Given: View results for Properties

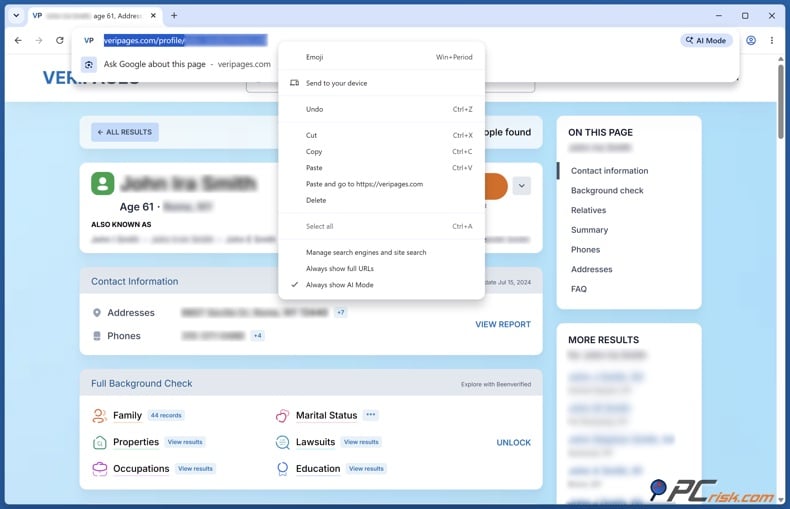Looking at the screenshot, I should pyautogui.click(x=185, y=442).
